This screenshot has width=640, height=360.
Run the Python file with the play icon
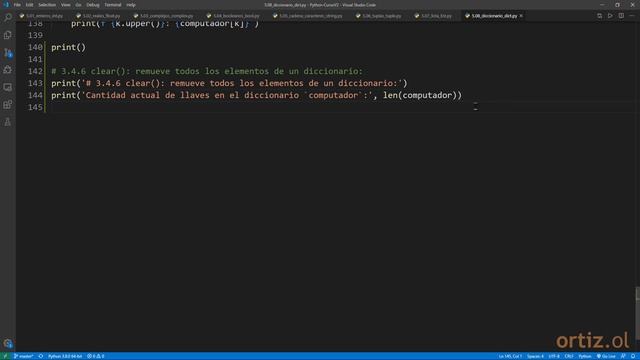tap(610, 16)
